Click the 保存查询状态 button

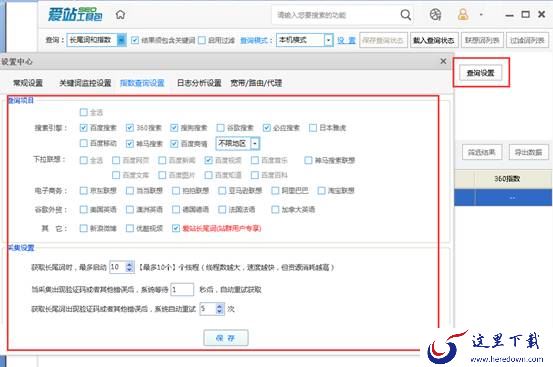(383, 40)
